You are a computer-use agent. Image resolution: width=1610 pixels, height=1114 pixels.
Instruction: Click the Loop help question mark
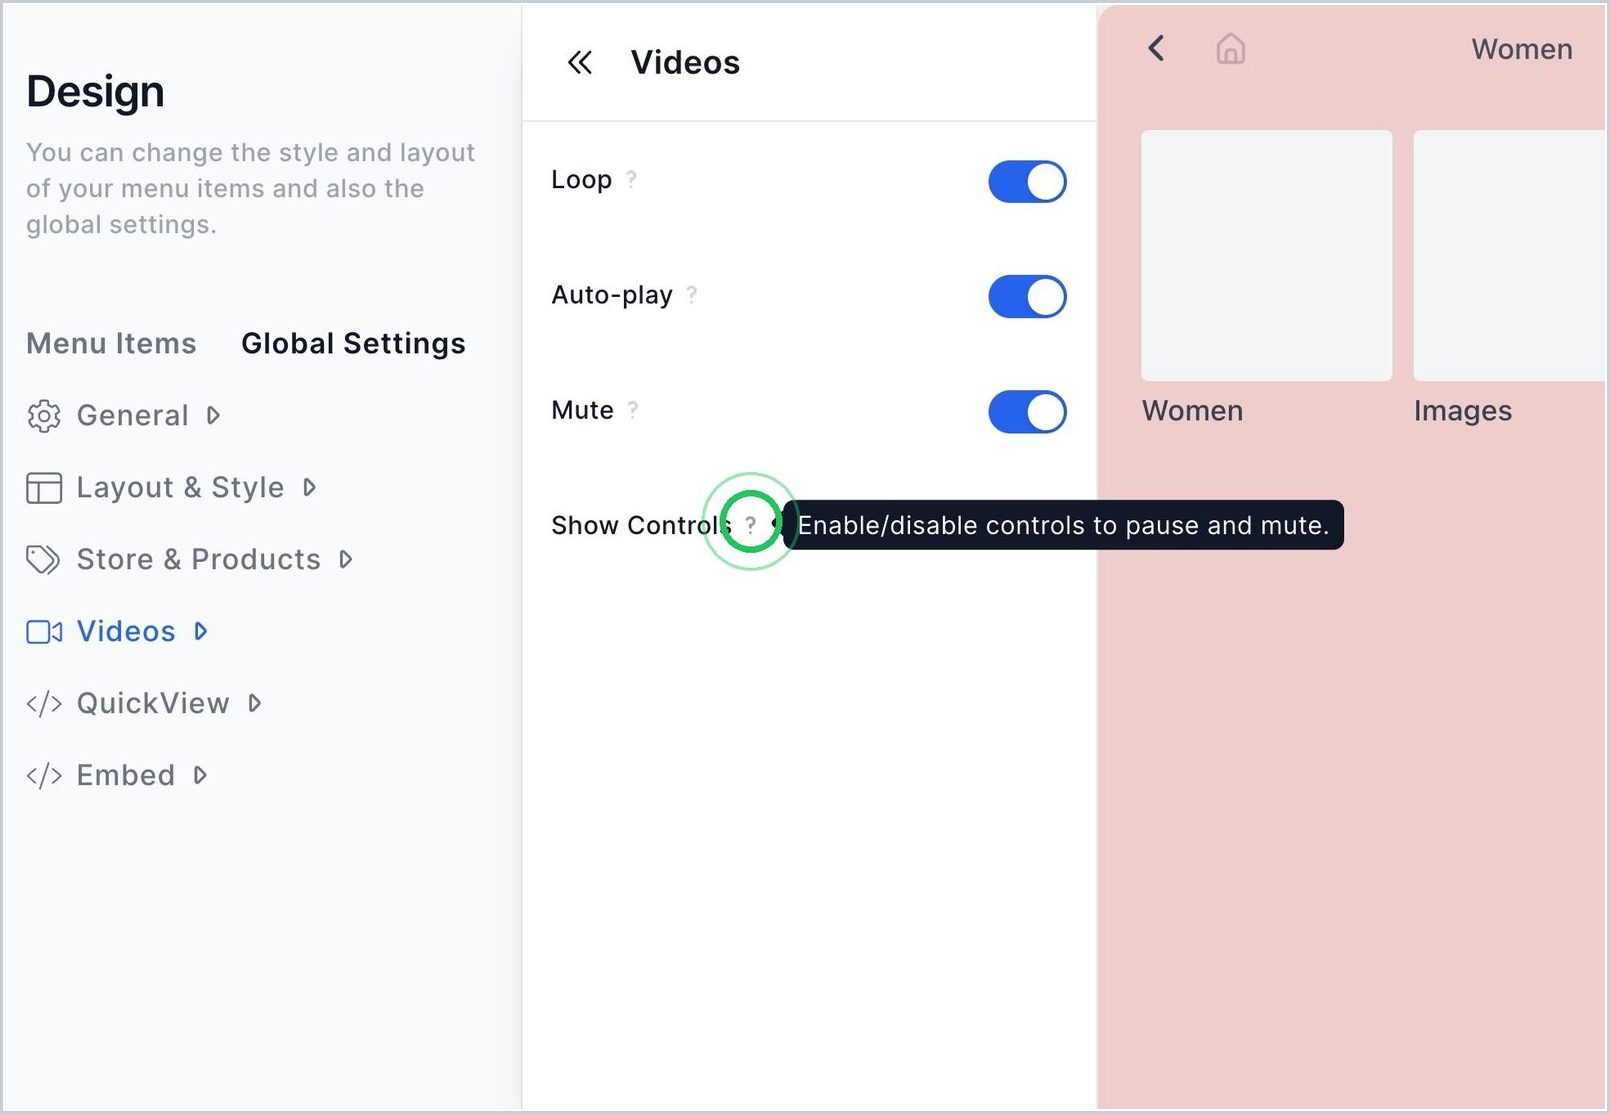click(631, 180)
